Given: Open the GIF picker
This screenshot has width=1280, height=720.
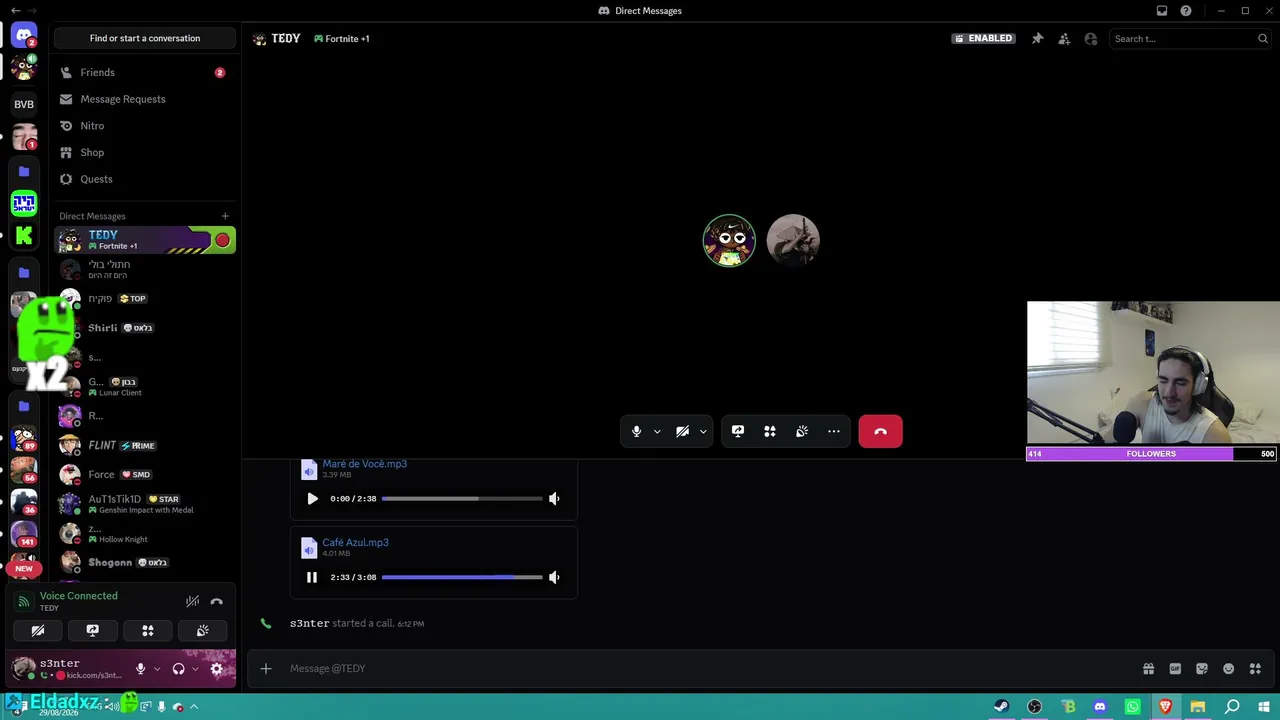Looking at the screenshot, I should (x=1175, y=669).
